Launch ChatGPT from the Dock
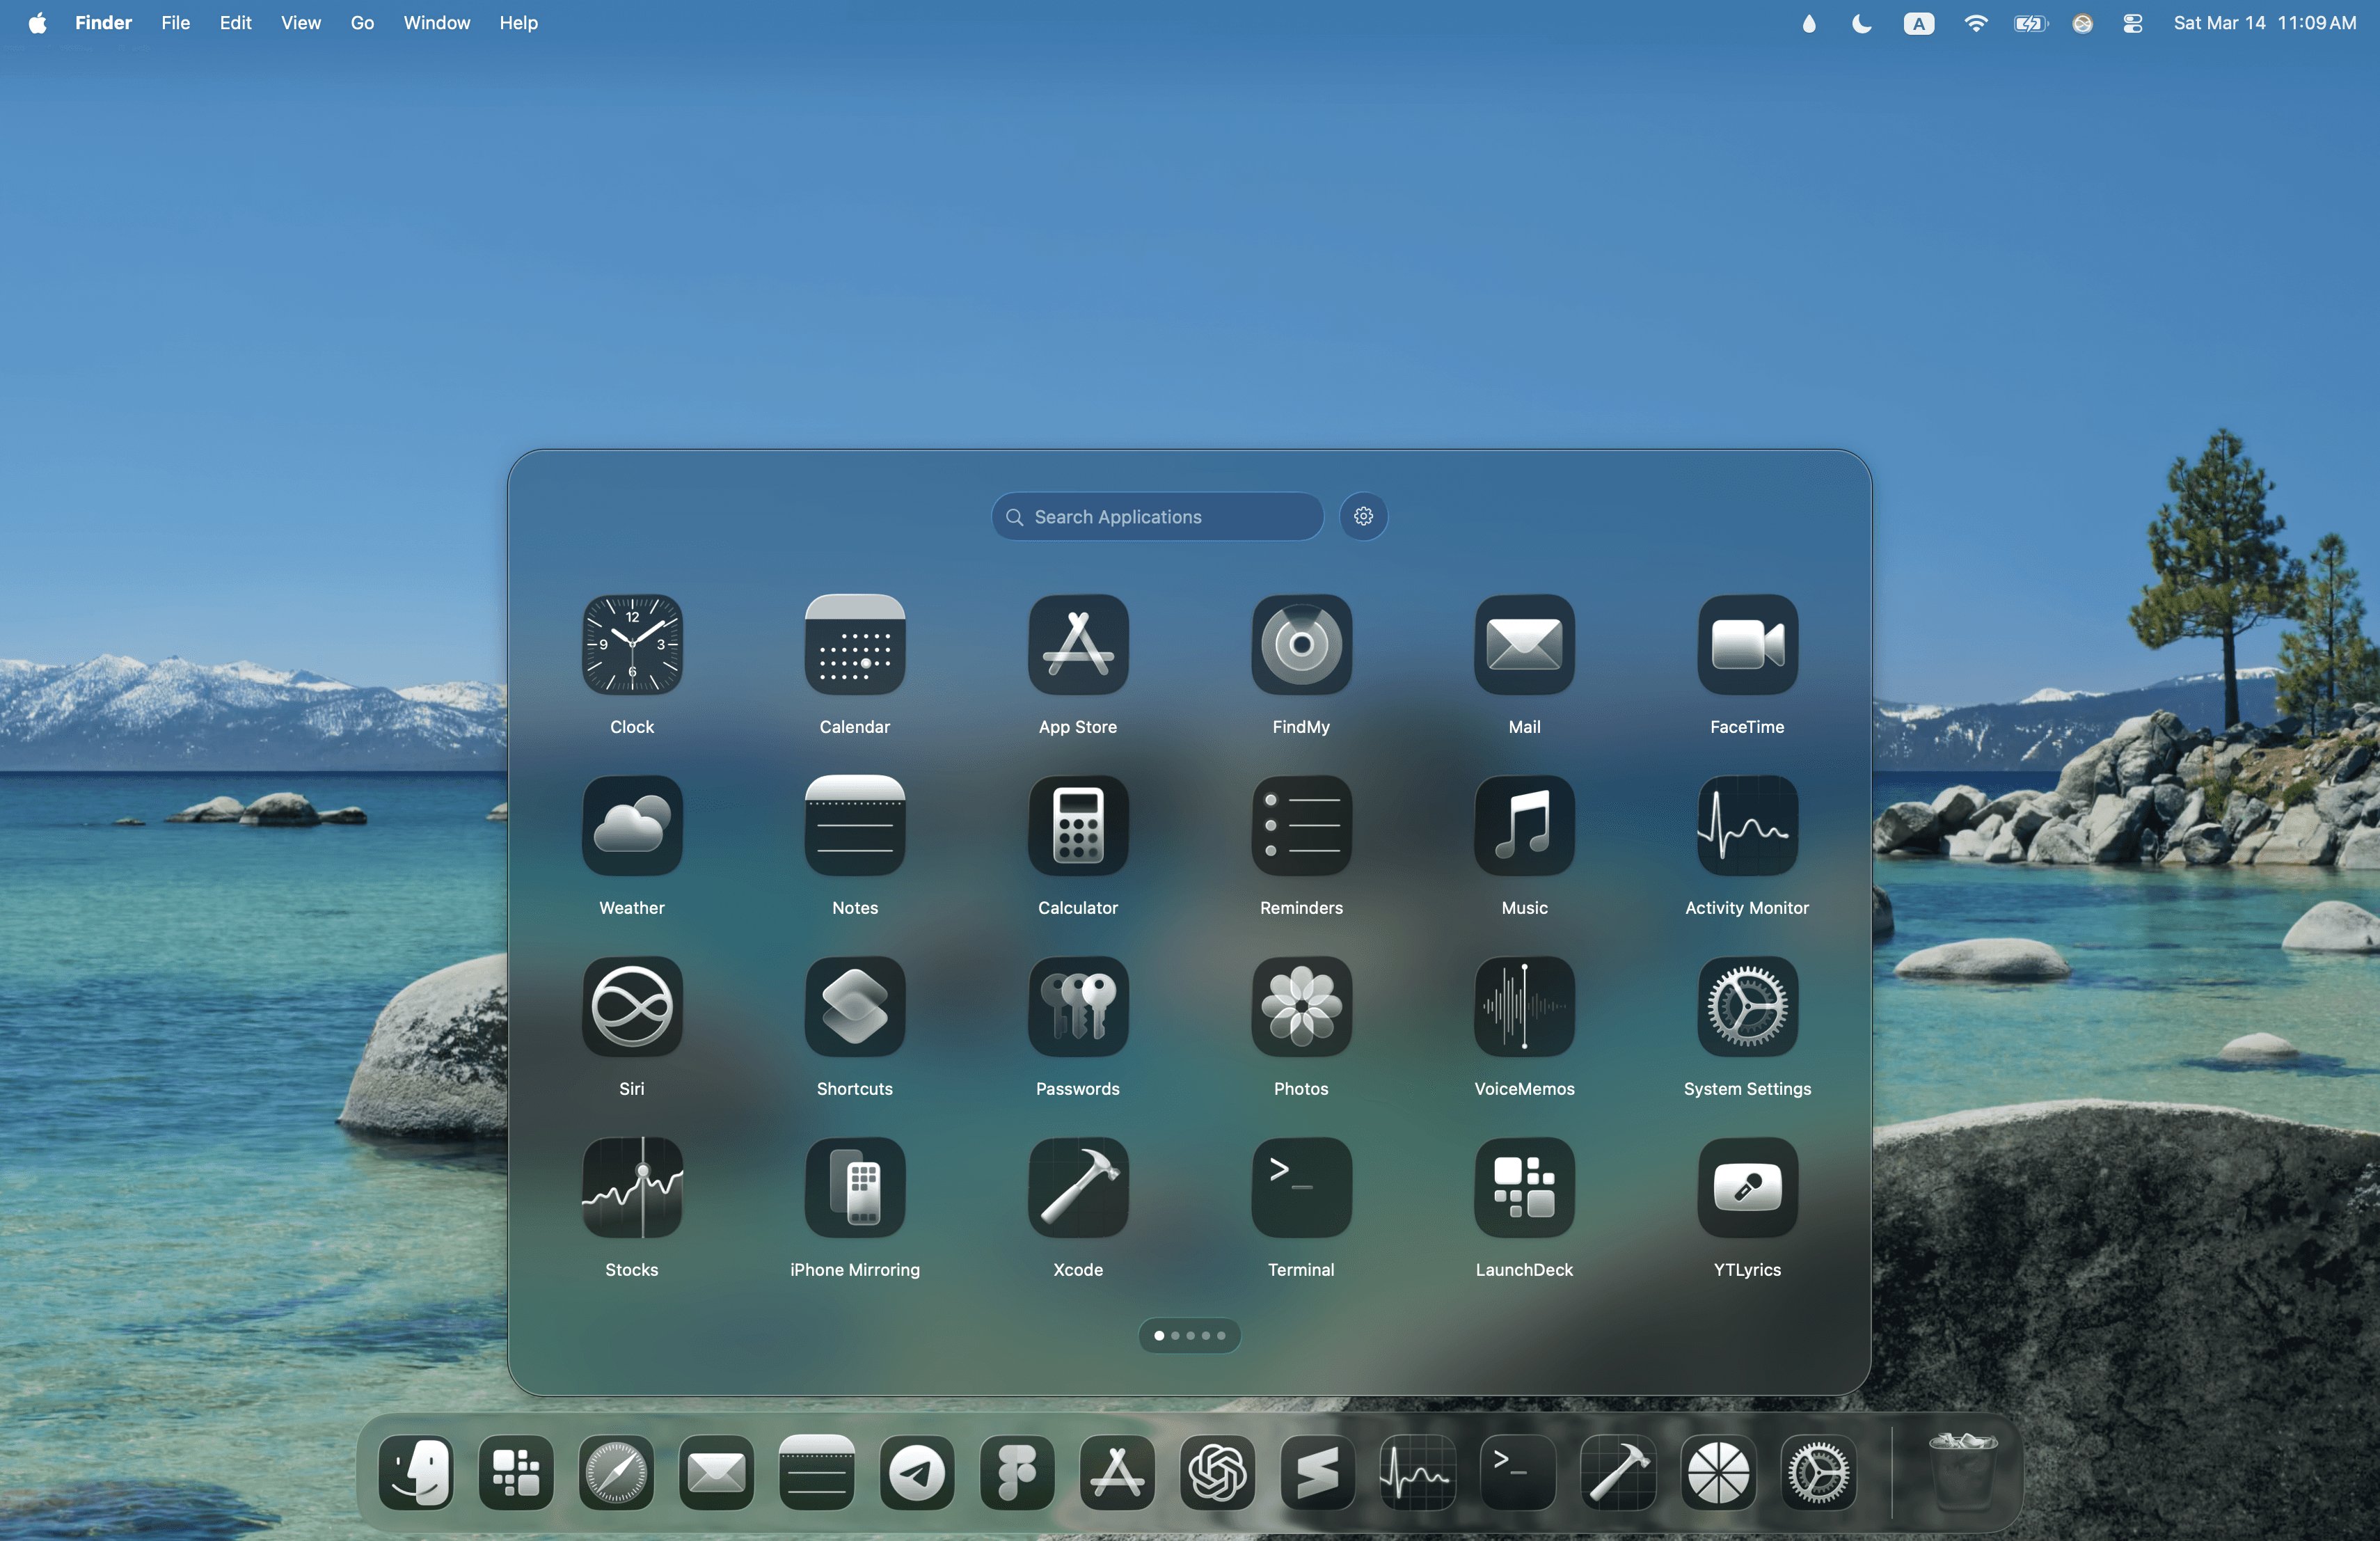This screenshot has height=1541, width=2380. tap(1217, 1472)
